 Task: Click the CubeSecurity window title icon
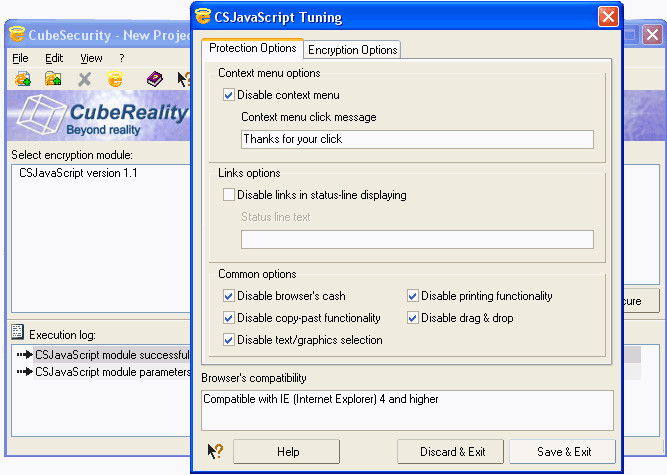pyautogui.click(x=17, y=34)
